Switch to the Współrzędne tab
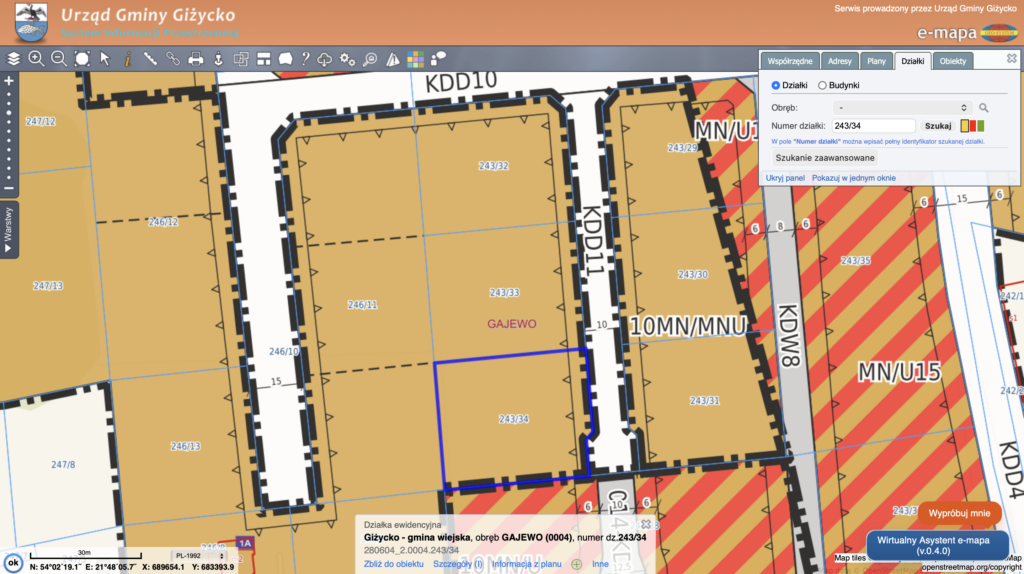This screenshot has width=1024, height=574. tap(790, 61)
